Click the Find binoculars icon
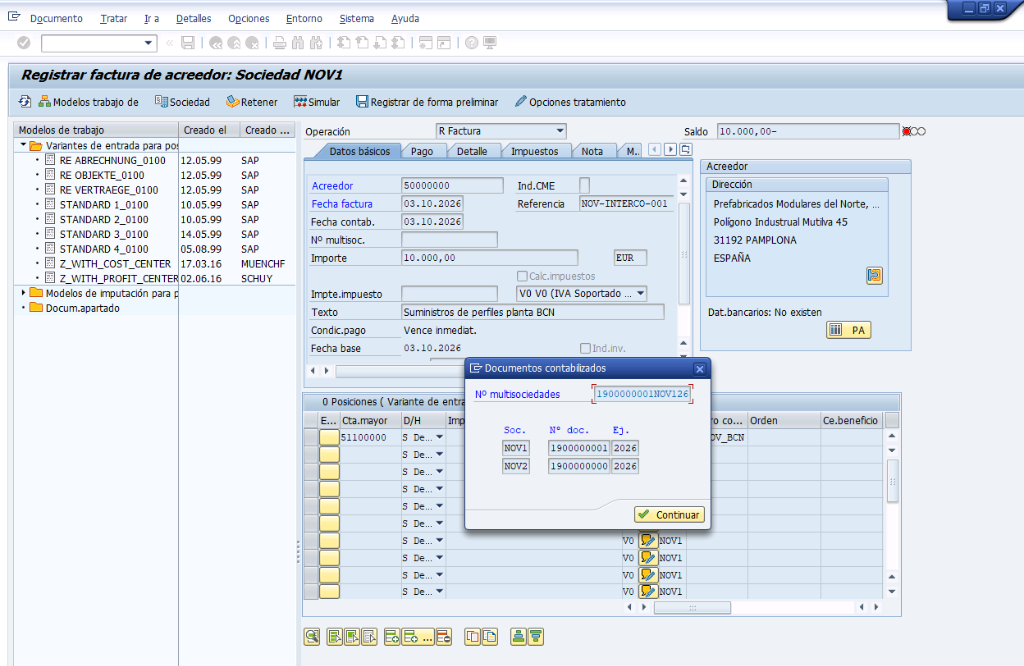 pyautogui.click(x=298, y=43)
